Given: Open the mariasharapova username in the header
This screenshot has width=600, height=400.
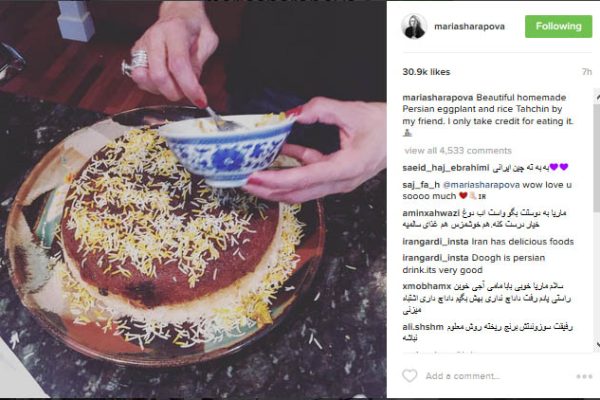Looking at the screenshot, I should coord(470,26).
